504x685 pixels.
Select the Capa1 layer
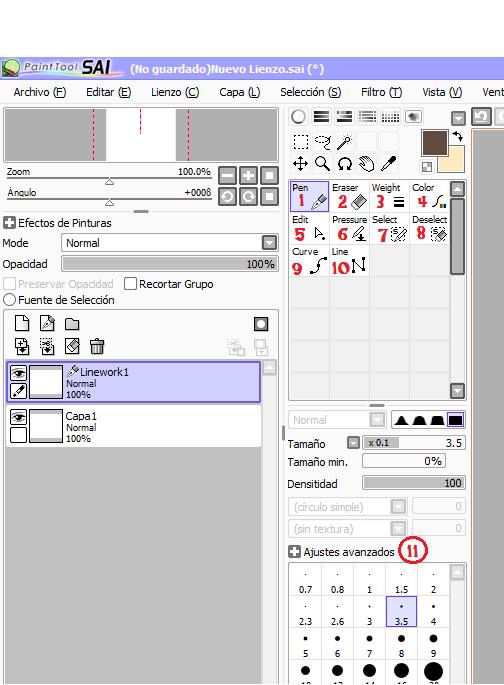pos(134,426)
